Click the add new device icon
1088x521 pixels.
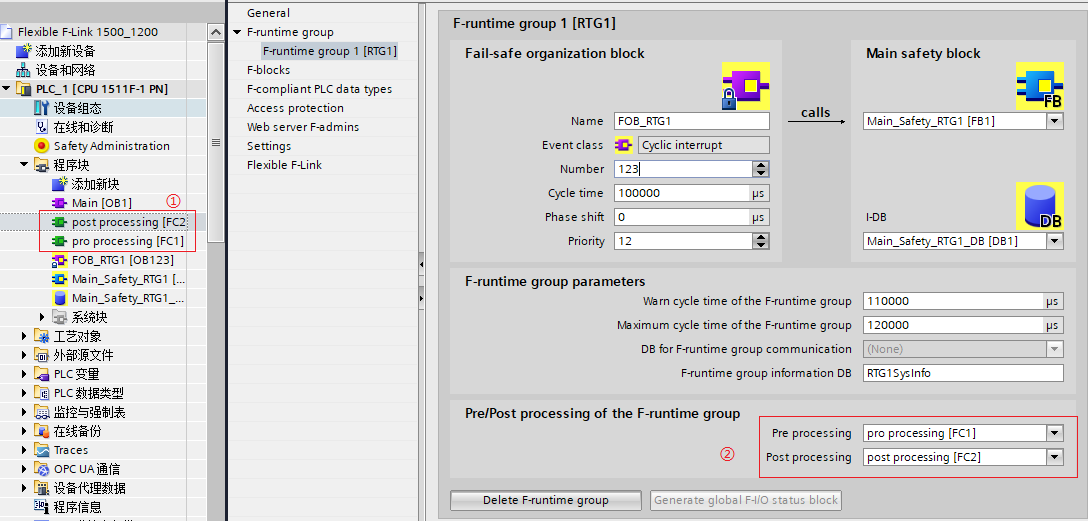pyautogui.click(x=25, y=51)
